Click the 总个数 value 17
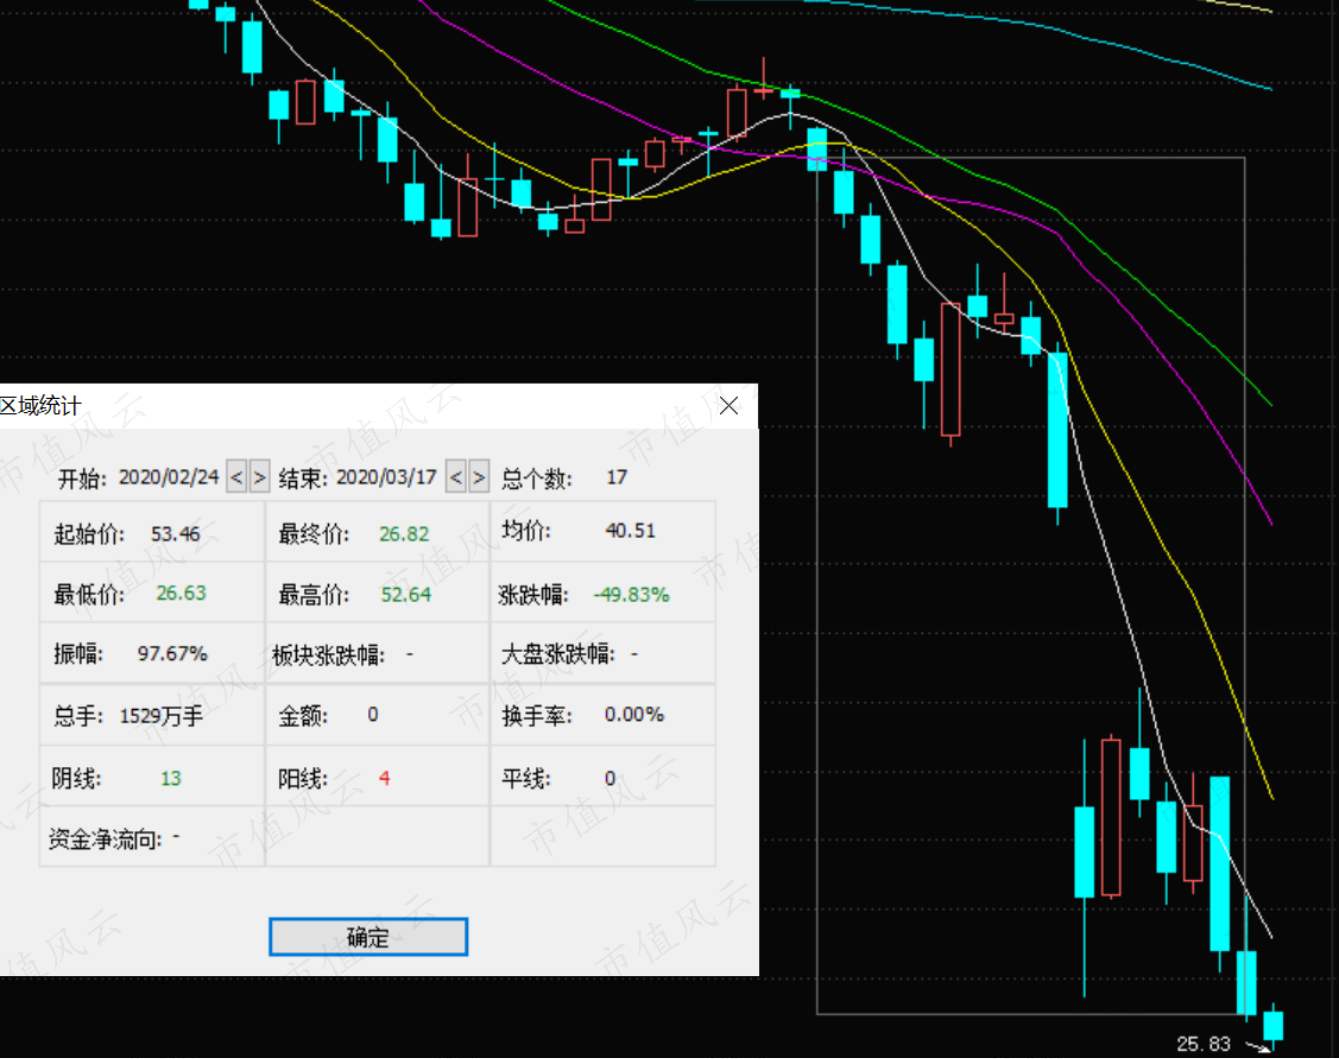The image size is (1339, 1059). tap(617, 478)
